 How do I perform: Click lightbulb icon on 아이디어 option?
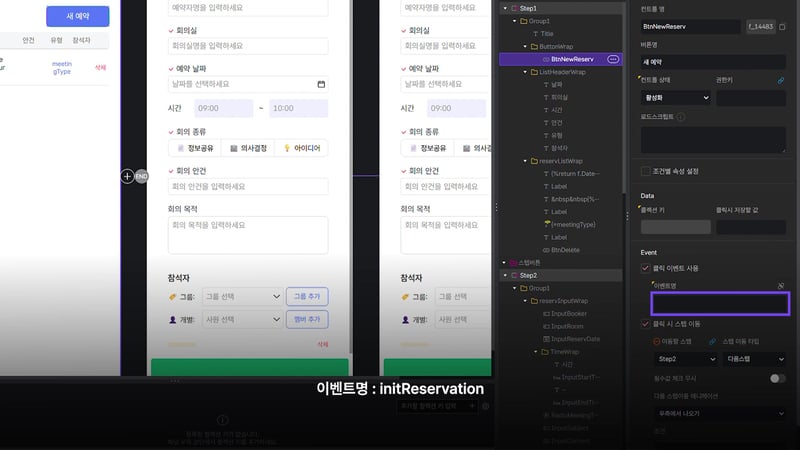[287, 148]
